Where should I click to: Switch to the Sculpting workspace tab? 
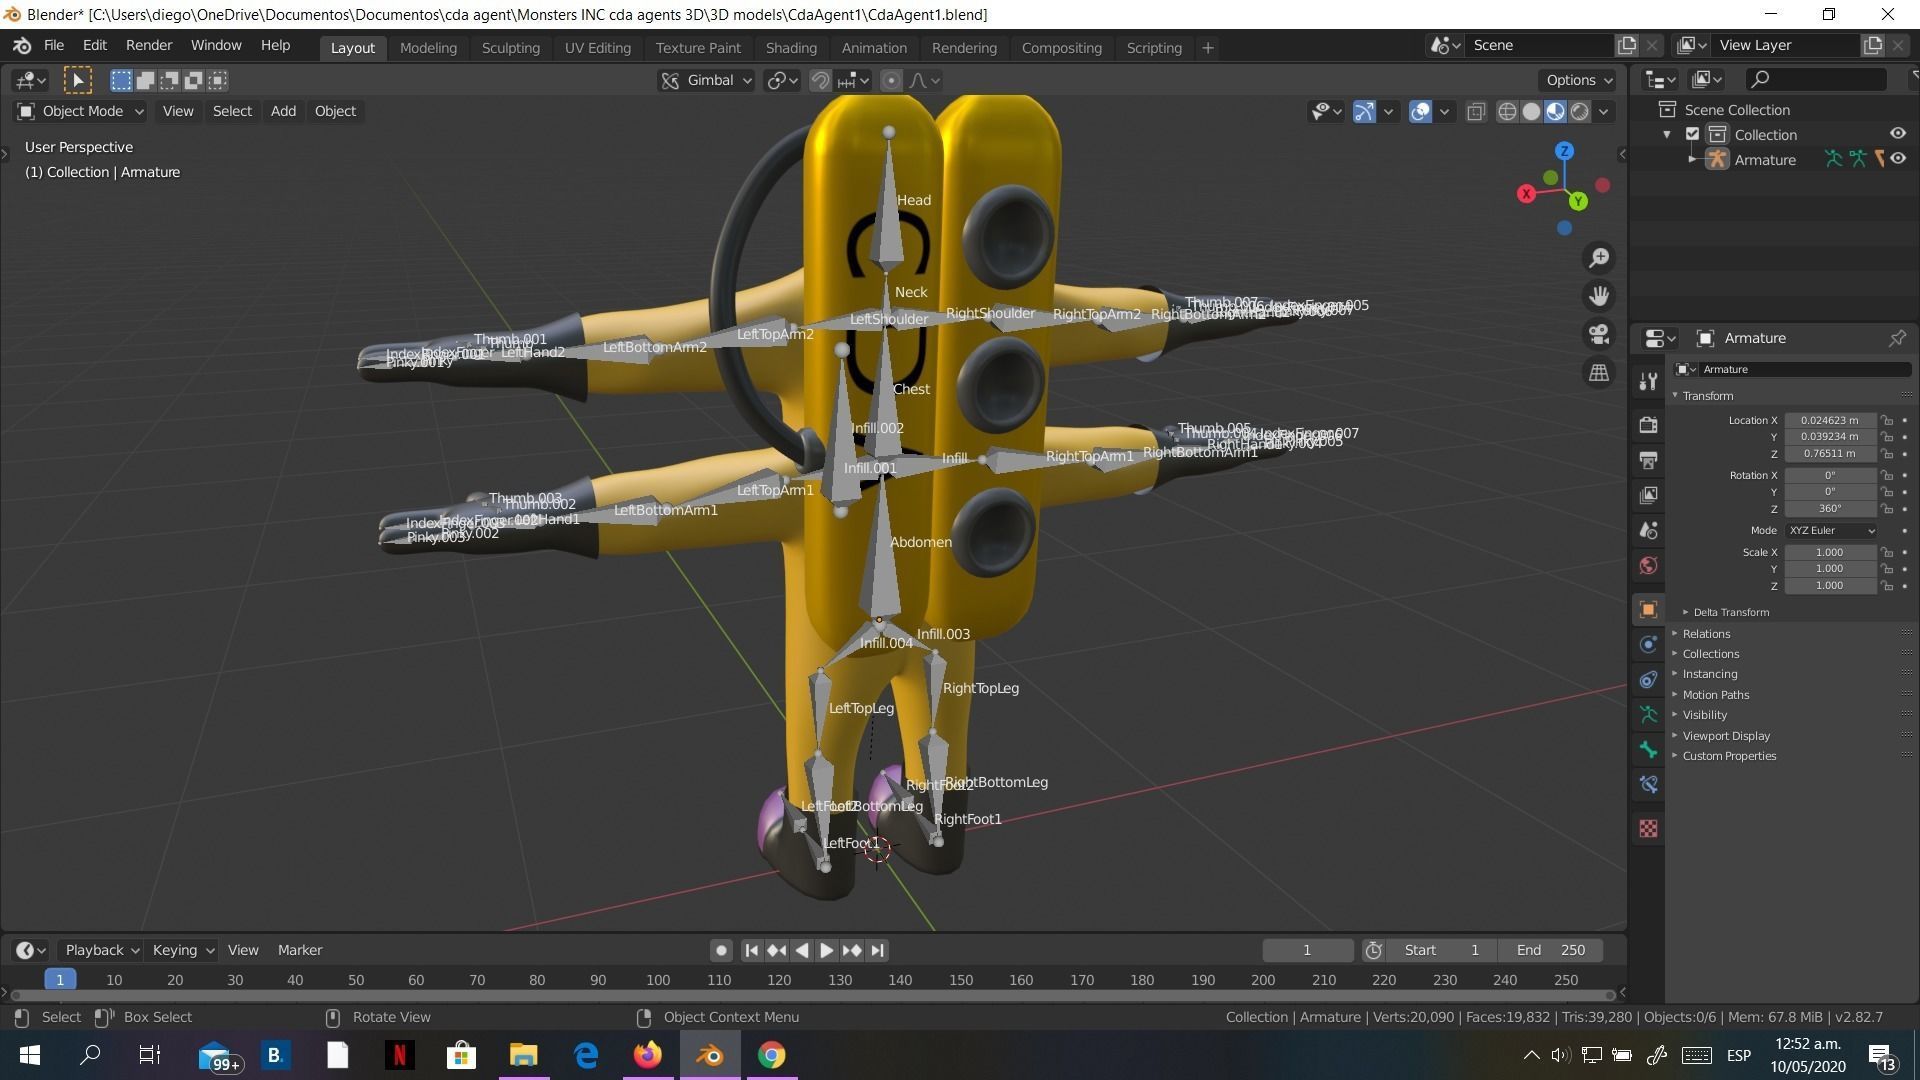click(510, 47)
